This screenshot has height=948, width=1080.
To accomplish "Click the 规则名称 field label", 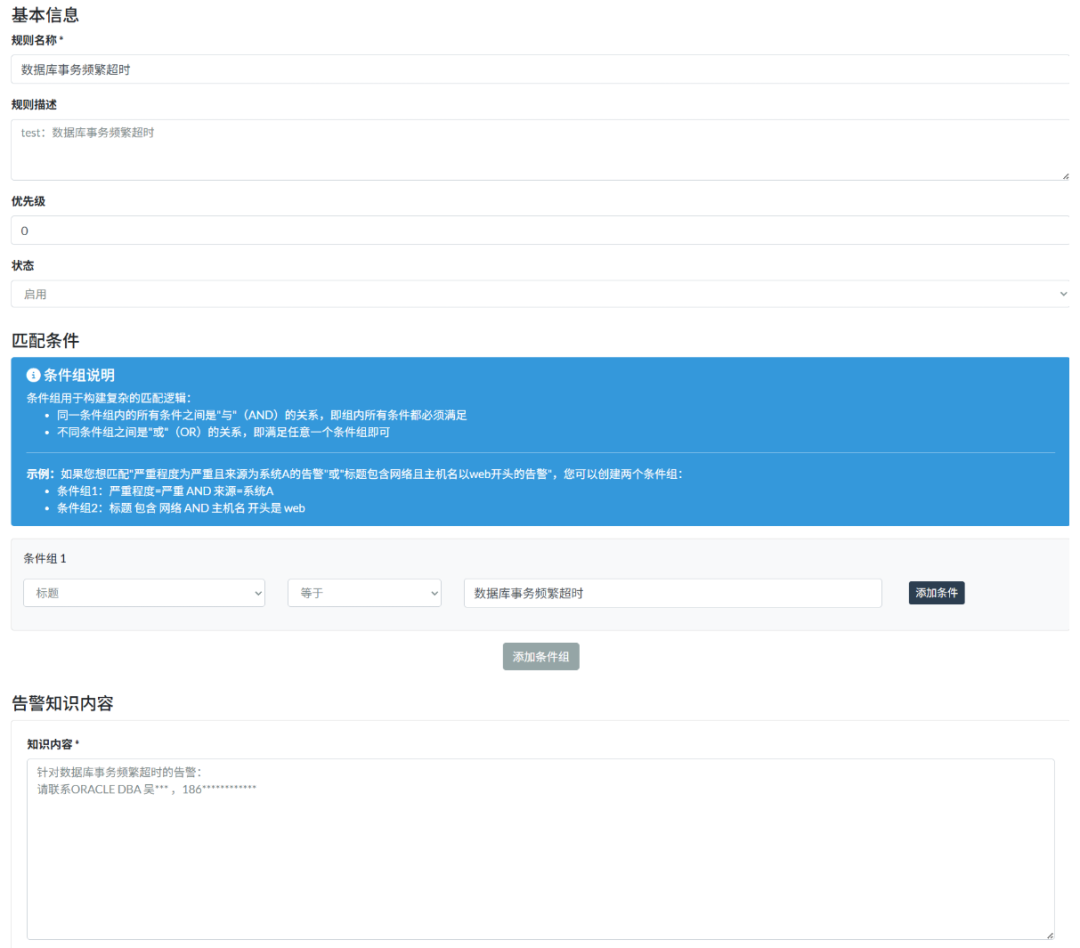I will point(35,40).
